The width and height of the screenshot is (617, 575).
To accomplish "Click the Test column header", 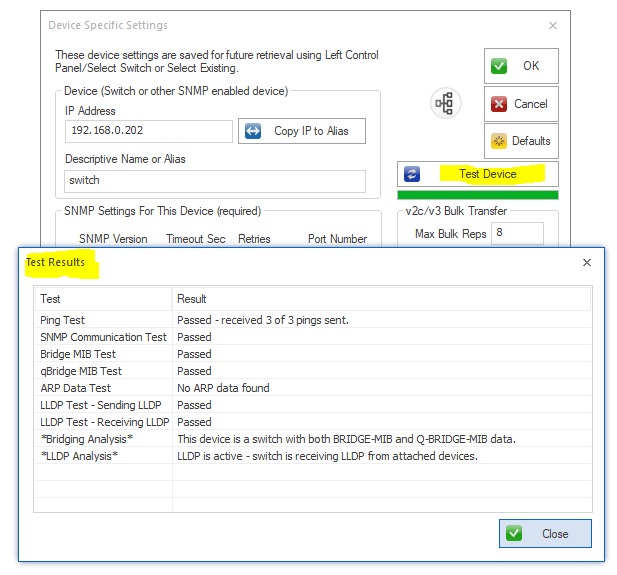I will [103, 299].
